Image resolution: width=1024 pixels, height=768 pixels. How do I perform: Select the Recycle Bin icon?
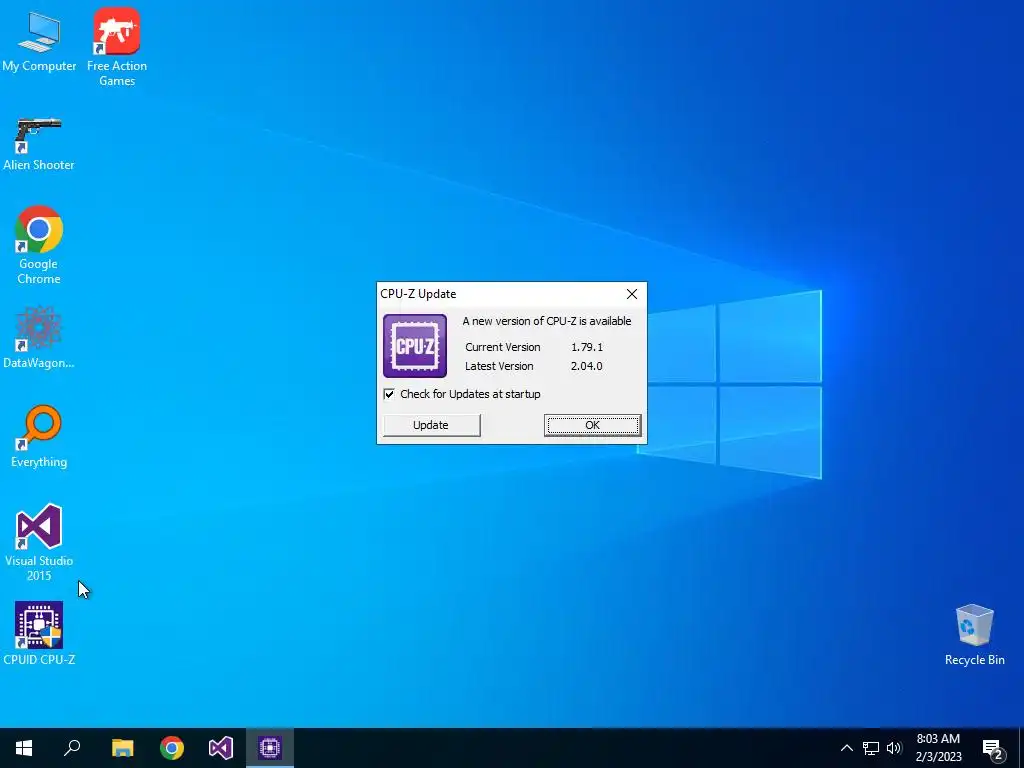tap(974, 635)
